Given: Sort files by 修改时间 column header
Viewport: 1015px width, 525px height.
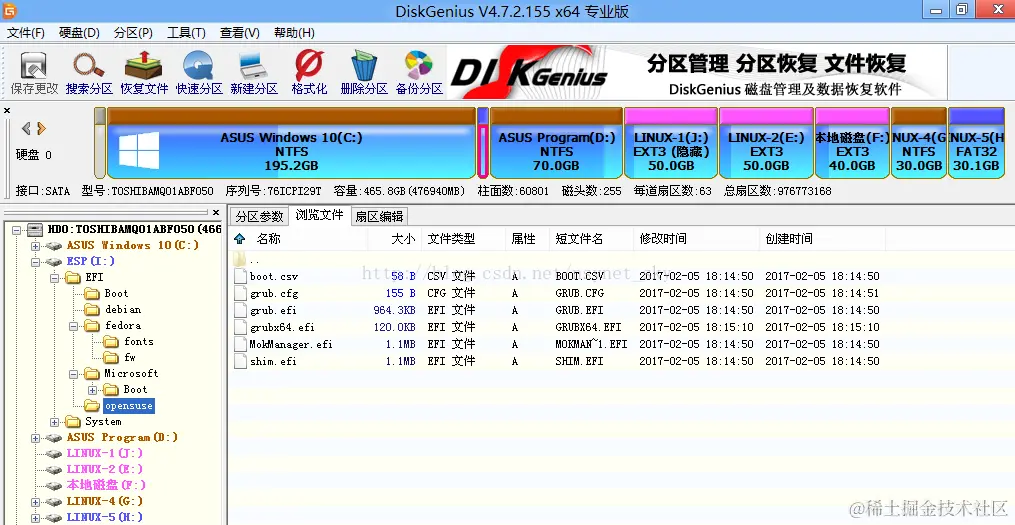Looking at the screenshot, I should point(663,239).
